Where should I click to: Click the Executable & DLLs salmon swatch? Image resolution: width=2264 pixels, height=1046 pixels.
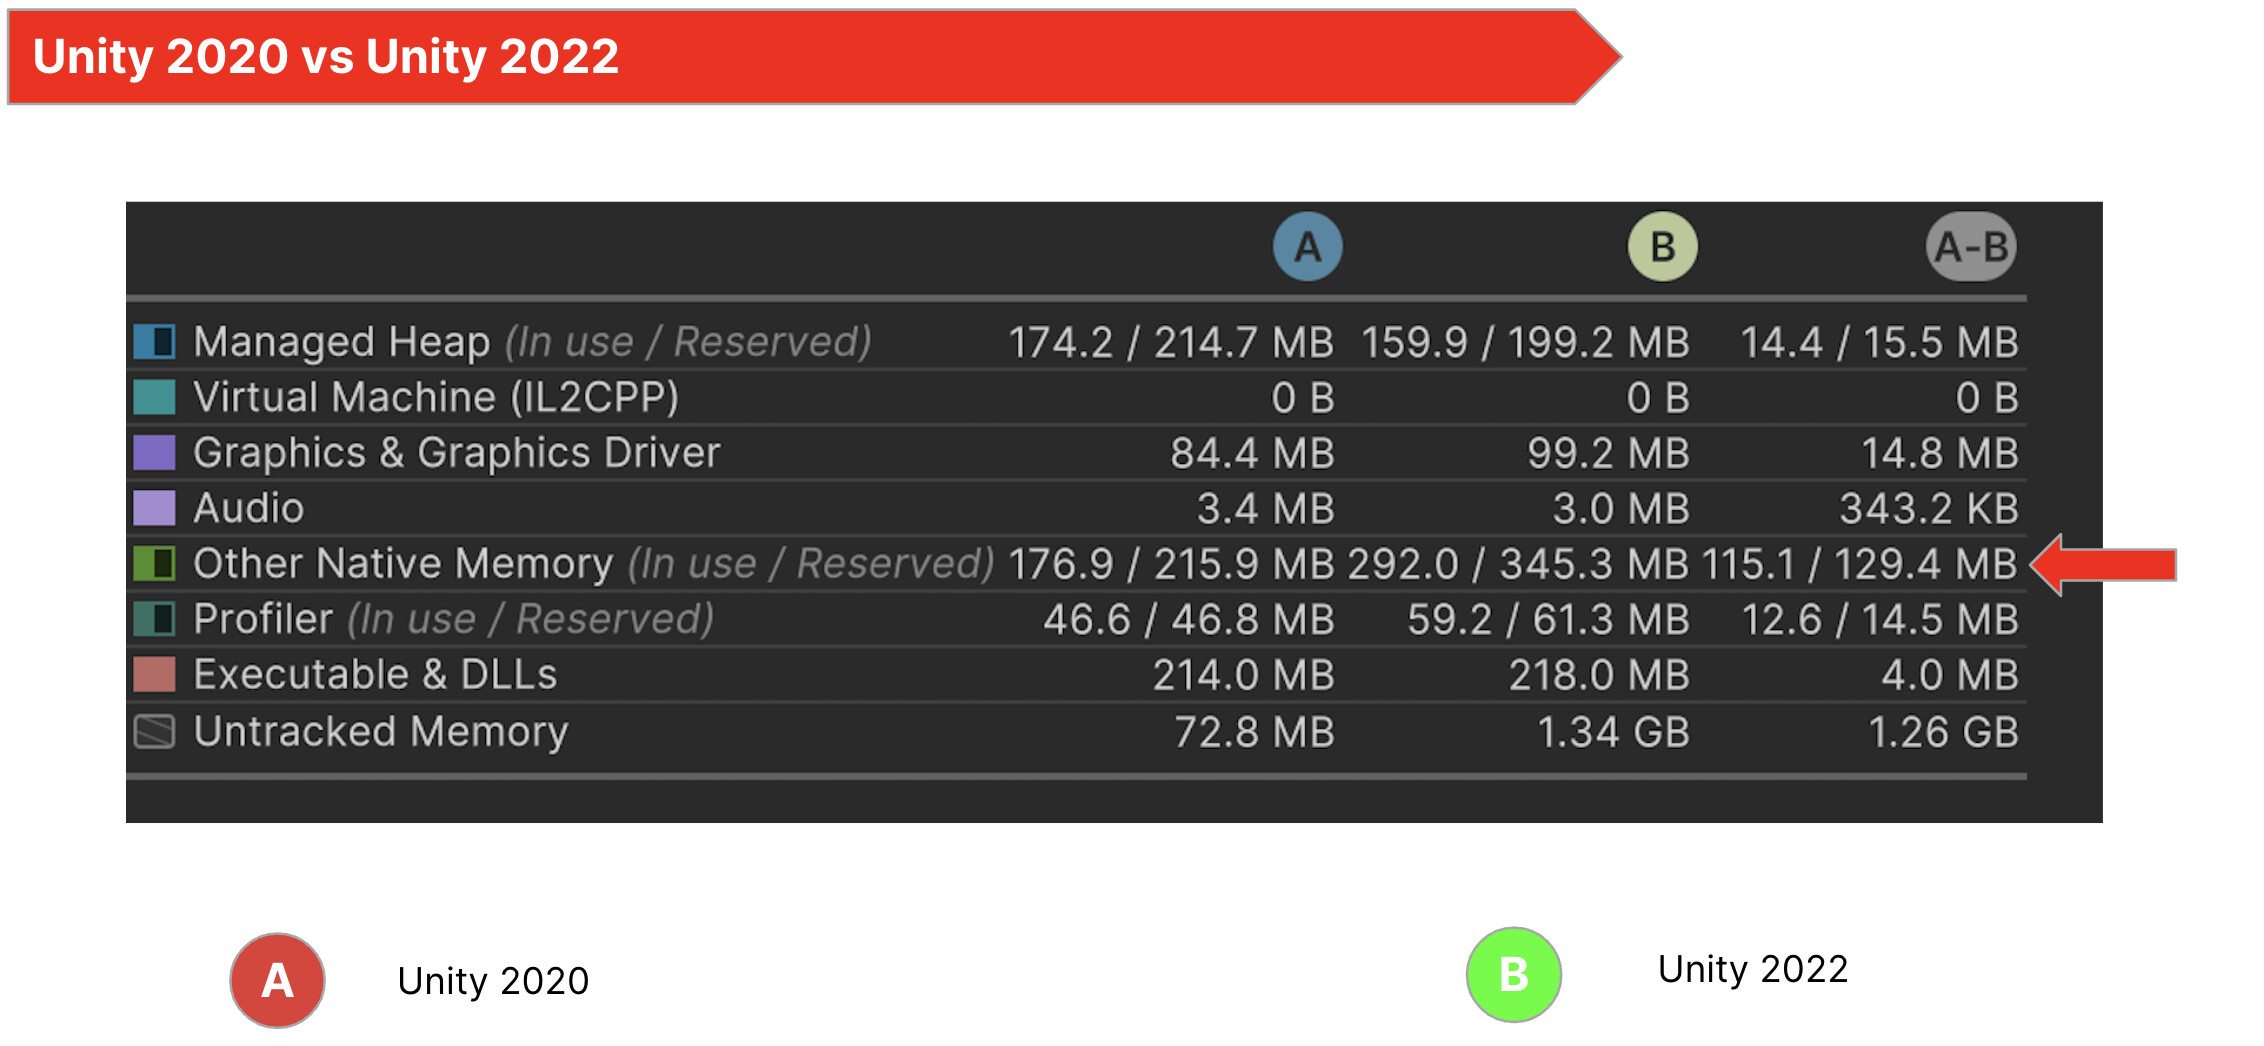click(x=155, y=674)
